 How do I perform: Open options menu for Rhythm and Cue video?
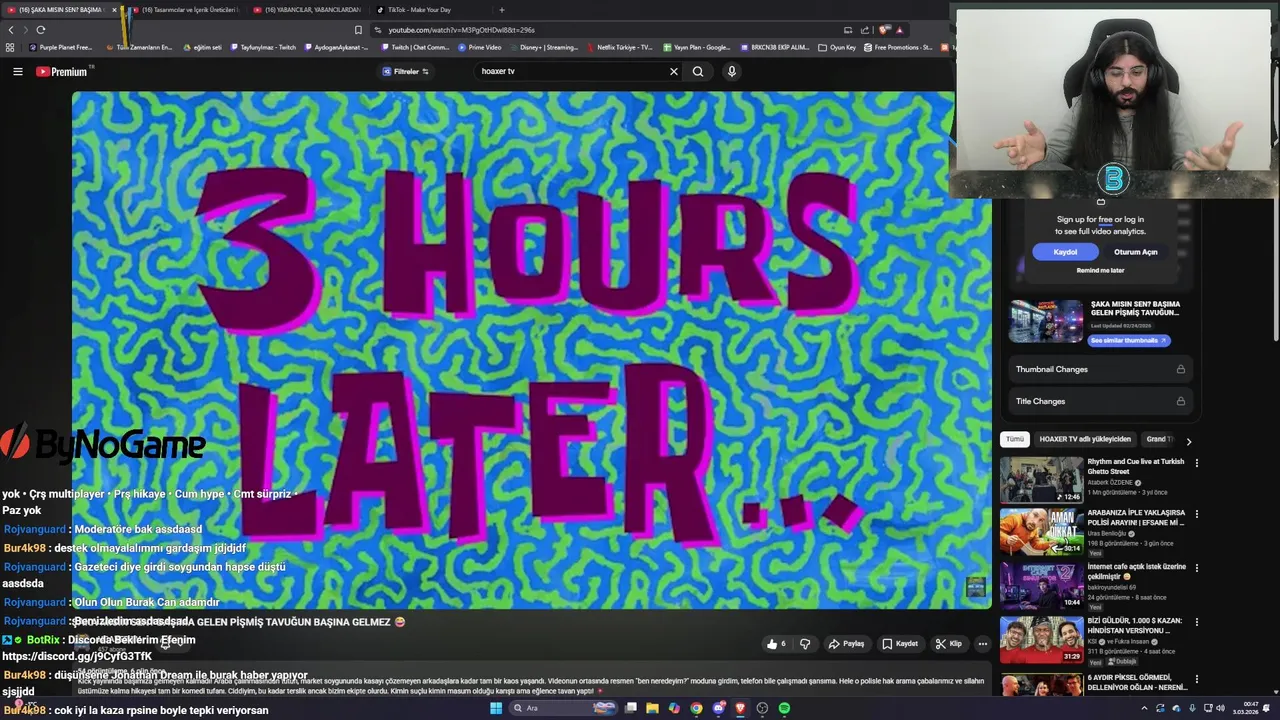[x=1196, y=463]
